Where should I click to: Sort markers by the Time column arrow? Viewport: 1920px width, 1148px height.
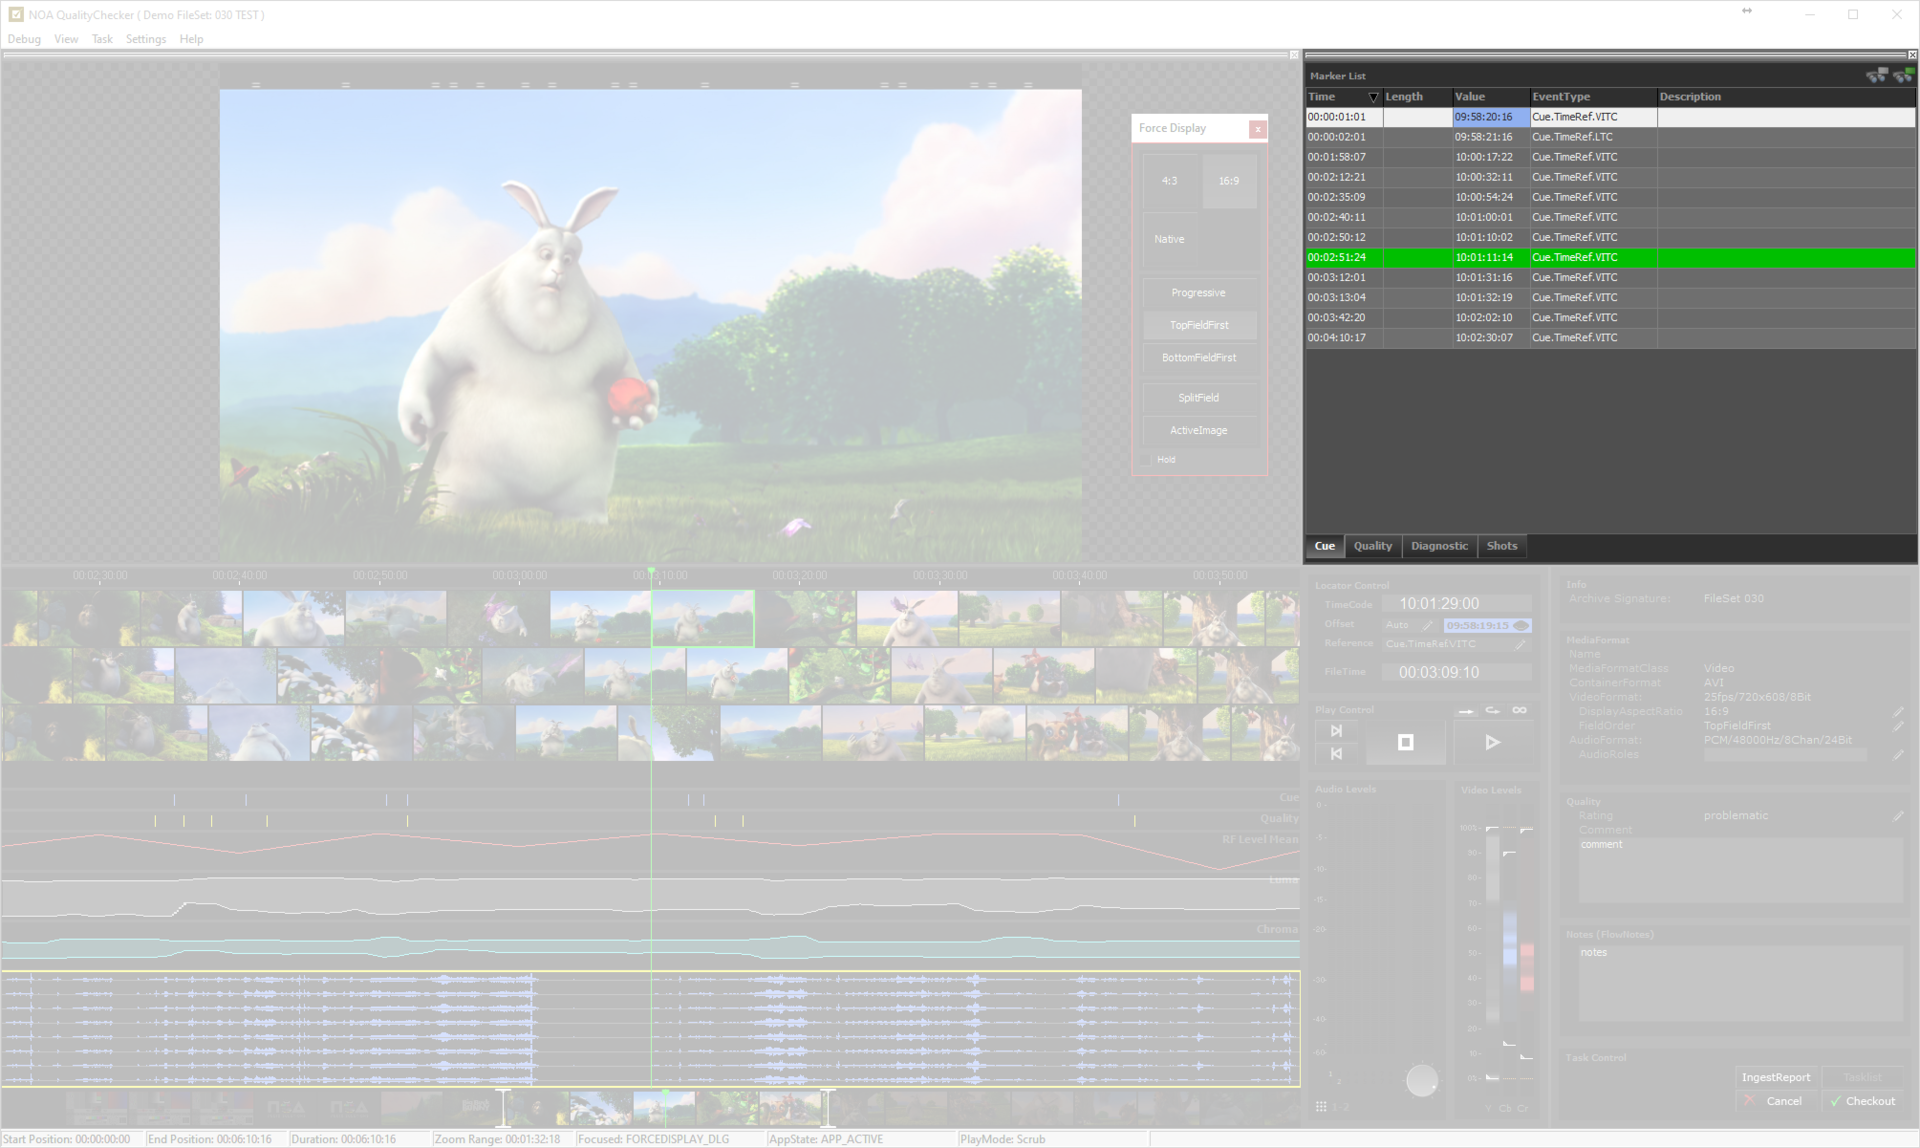(x=1373, y=97)
